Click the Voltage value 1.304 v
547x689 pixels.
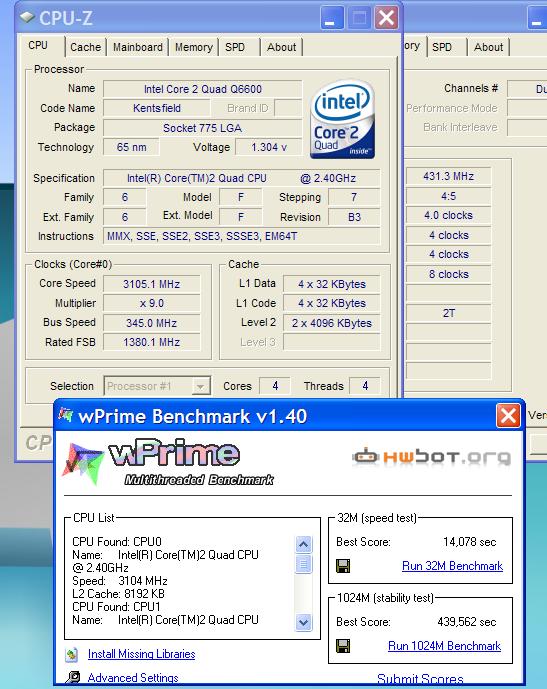269,147
